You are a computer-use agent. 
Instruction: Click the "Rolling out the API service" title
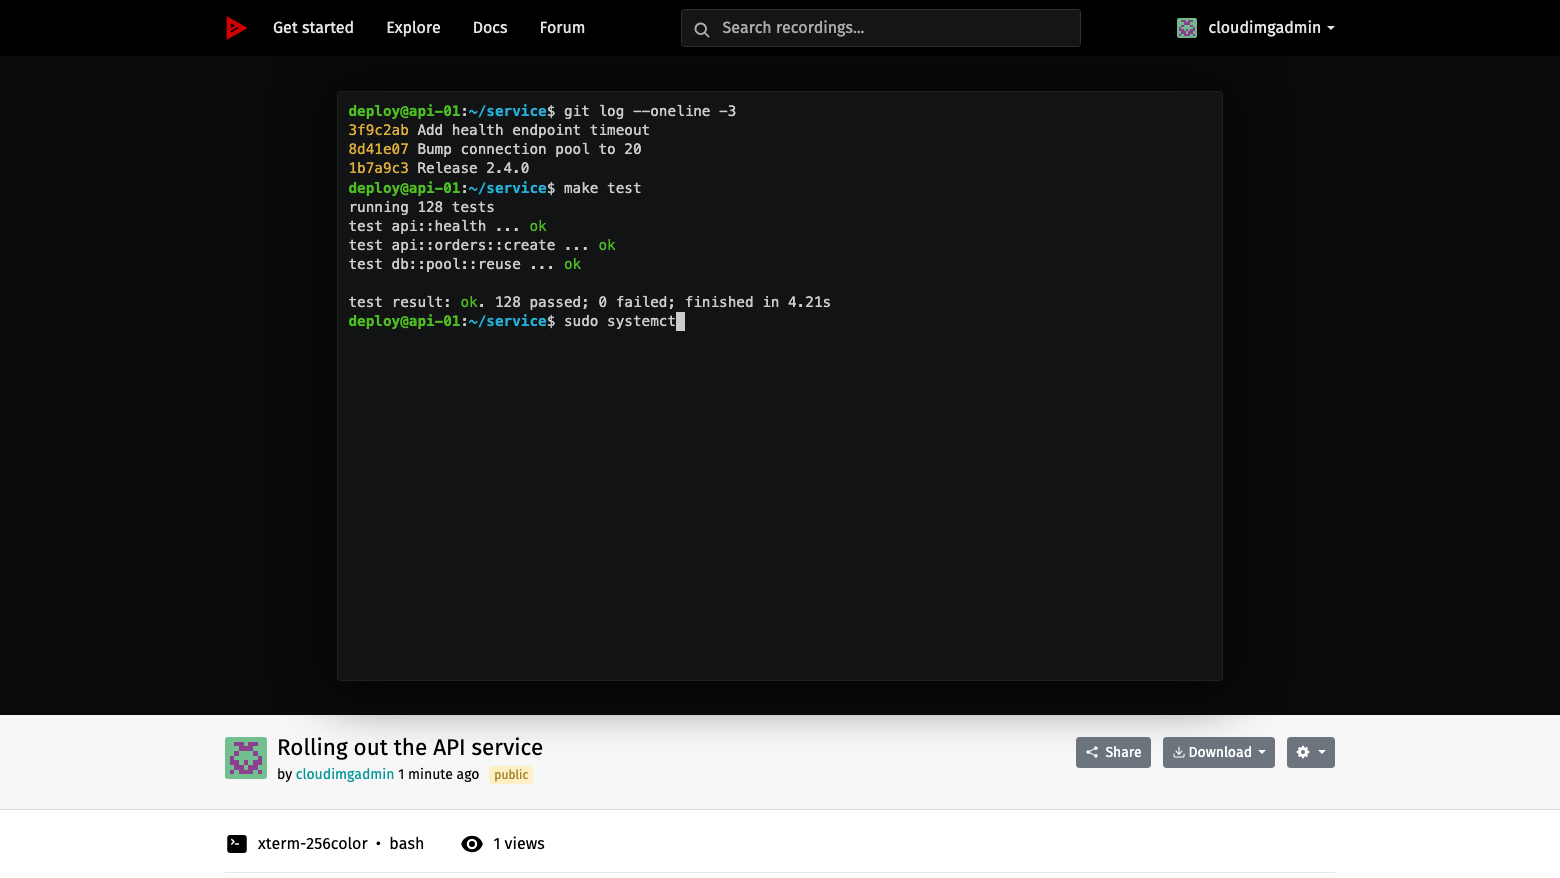pyautogui.click(x=410, y=747)
